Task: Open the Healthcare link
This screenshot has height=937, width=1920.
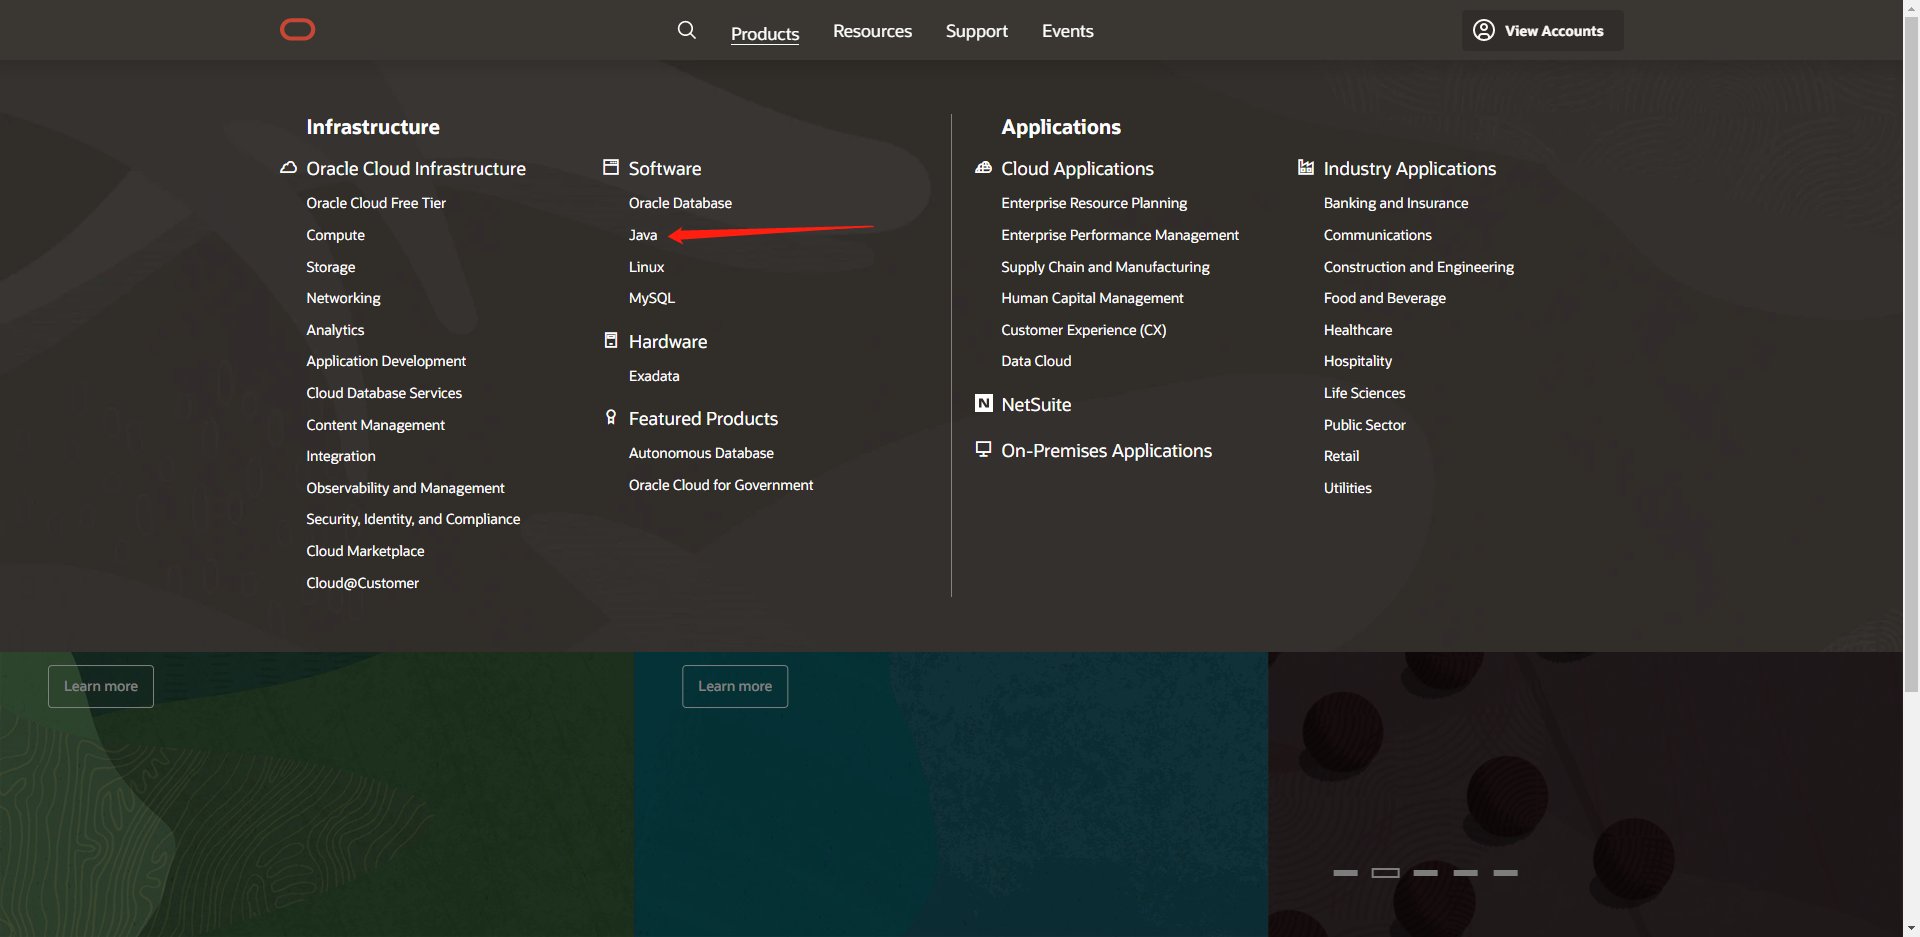Action: [x=1358, y=330]
